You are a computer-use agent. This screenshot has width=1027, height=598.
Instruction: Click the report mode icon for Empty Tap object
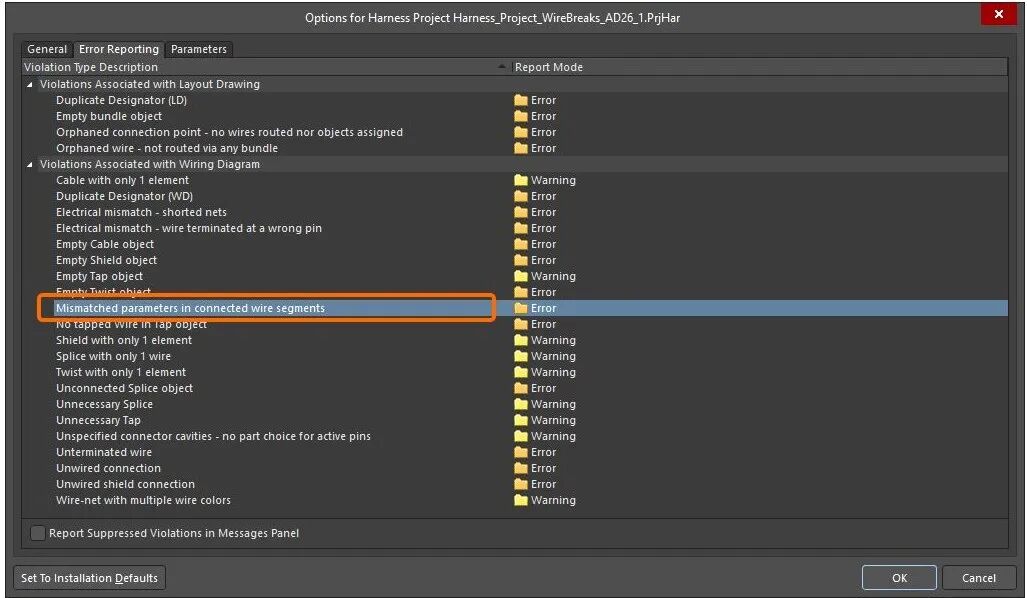(x=520, y=276)
